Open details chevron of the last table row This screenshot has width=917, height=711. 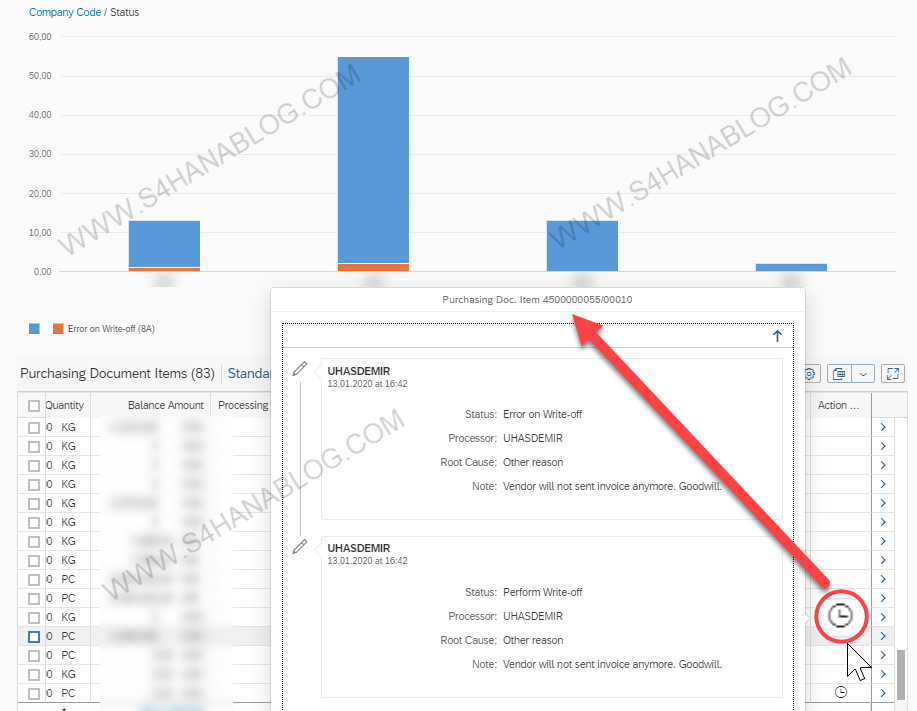pos(882,692)
